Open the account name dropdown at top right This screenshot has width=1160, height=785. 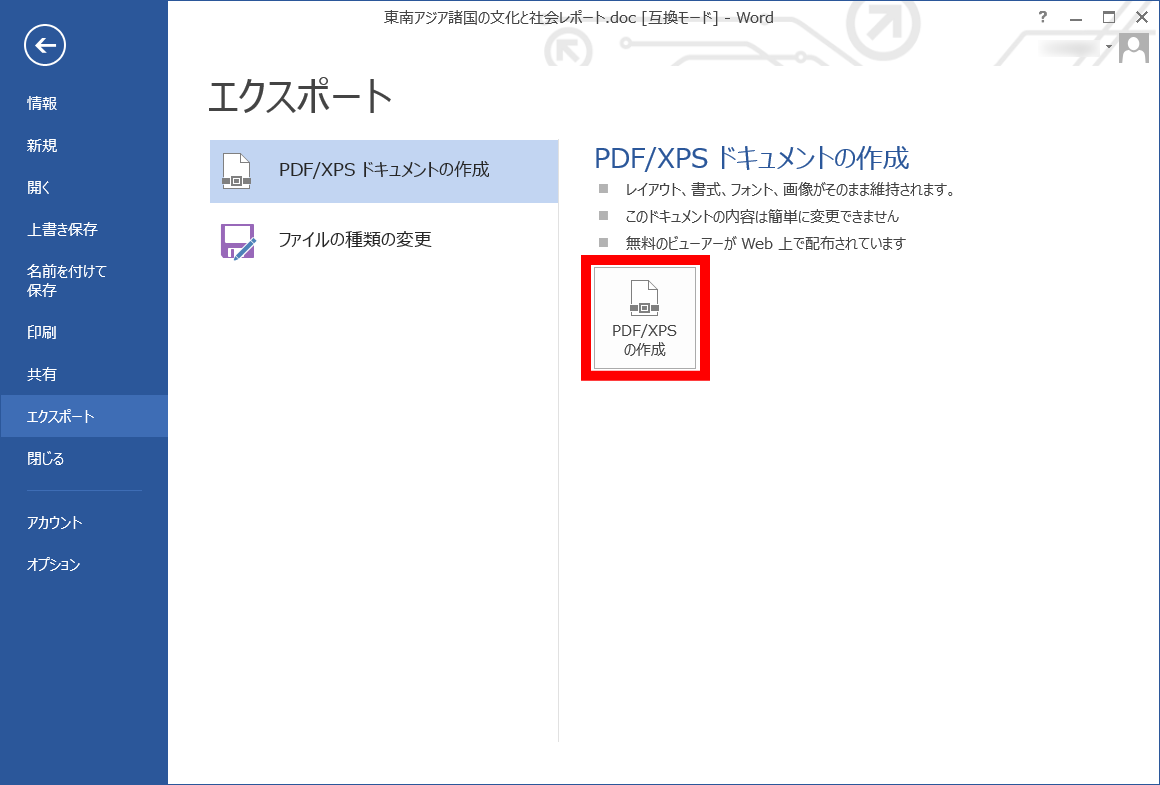tap(1108, 45)
